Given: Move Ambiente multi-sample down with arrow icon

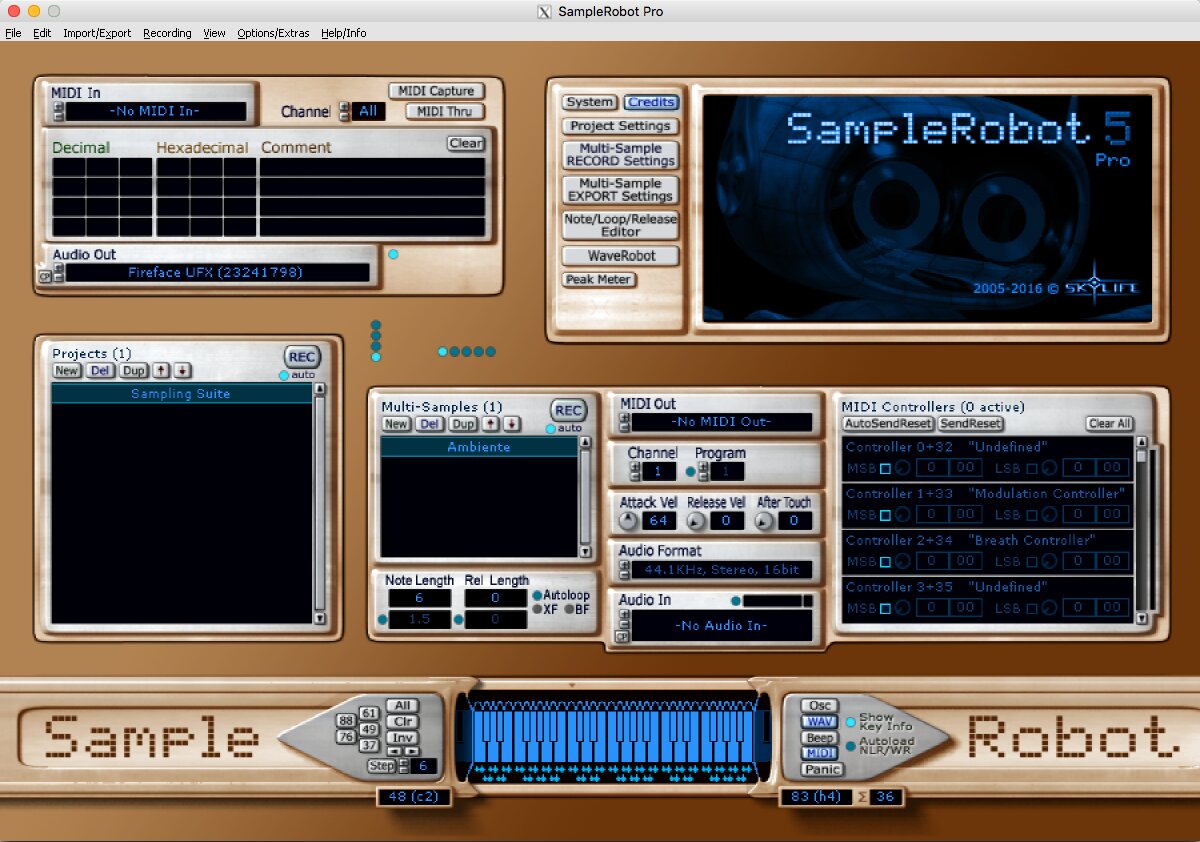Looking at the screenshot, I should click(510, 424).
